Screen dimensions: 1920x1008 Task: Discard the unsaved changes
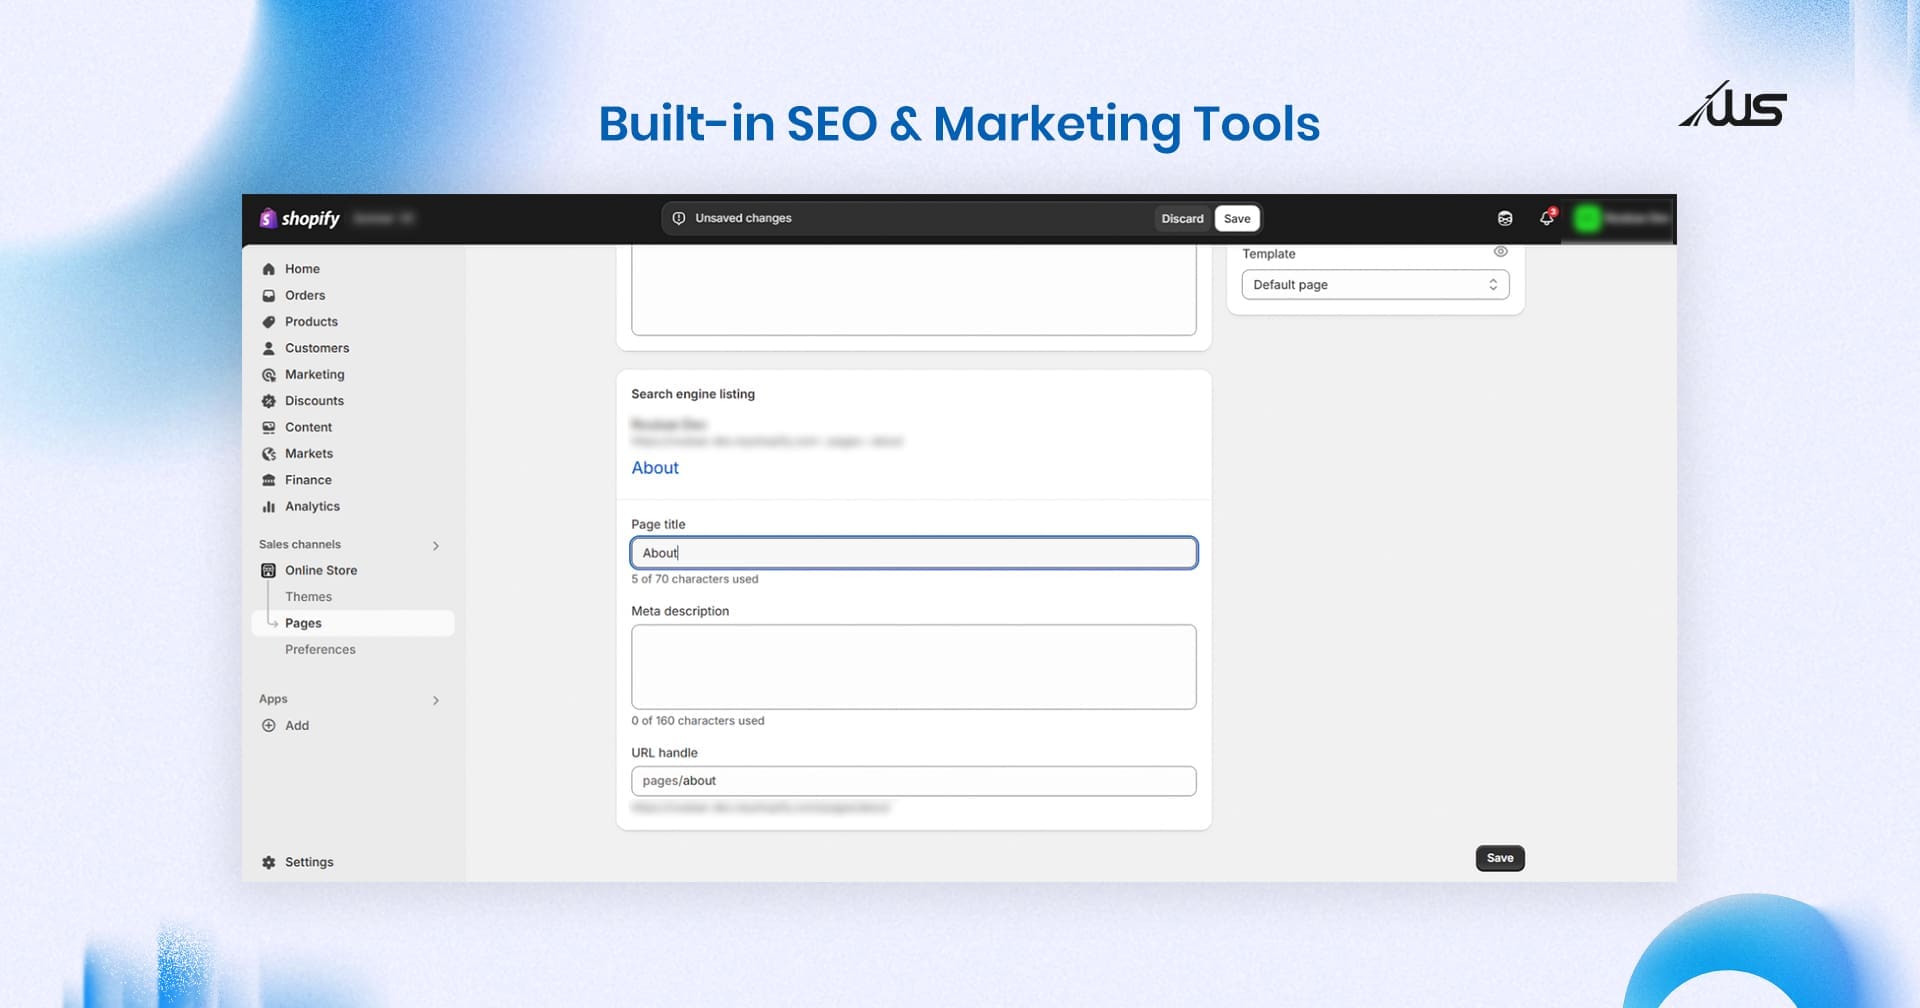click(1182, 218)
